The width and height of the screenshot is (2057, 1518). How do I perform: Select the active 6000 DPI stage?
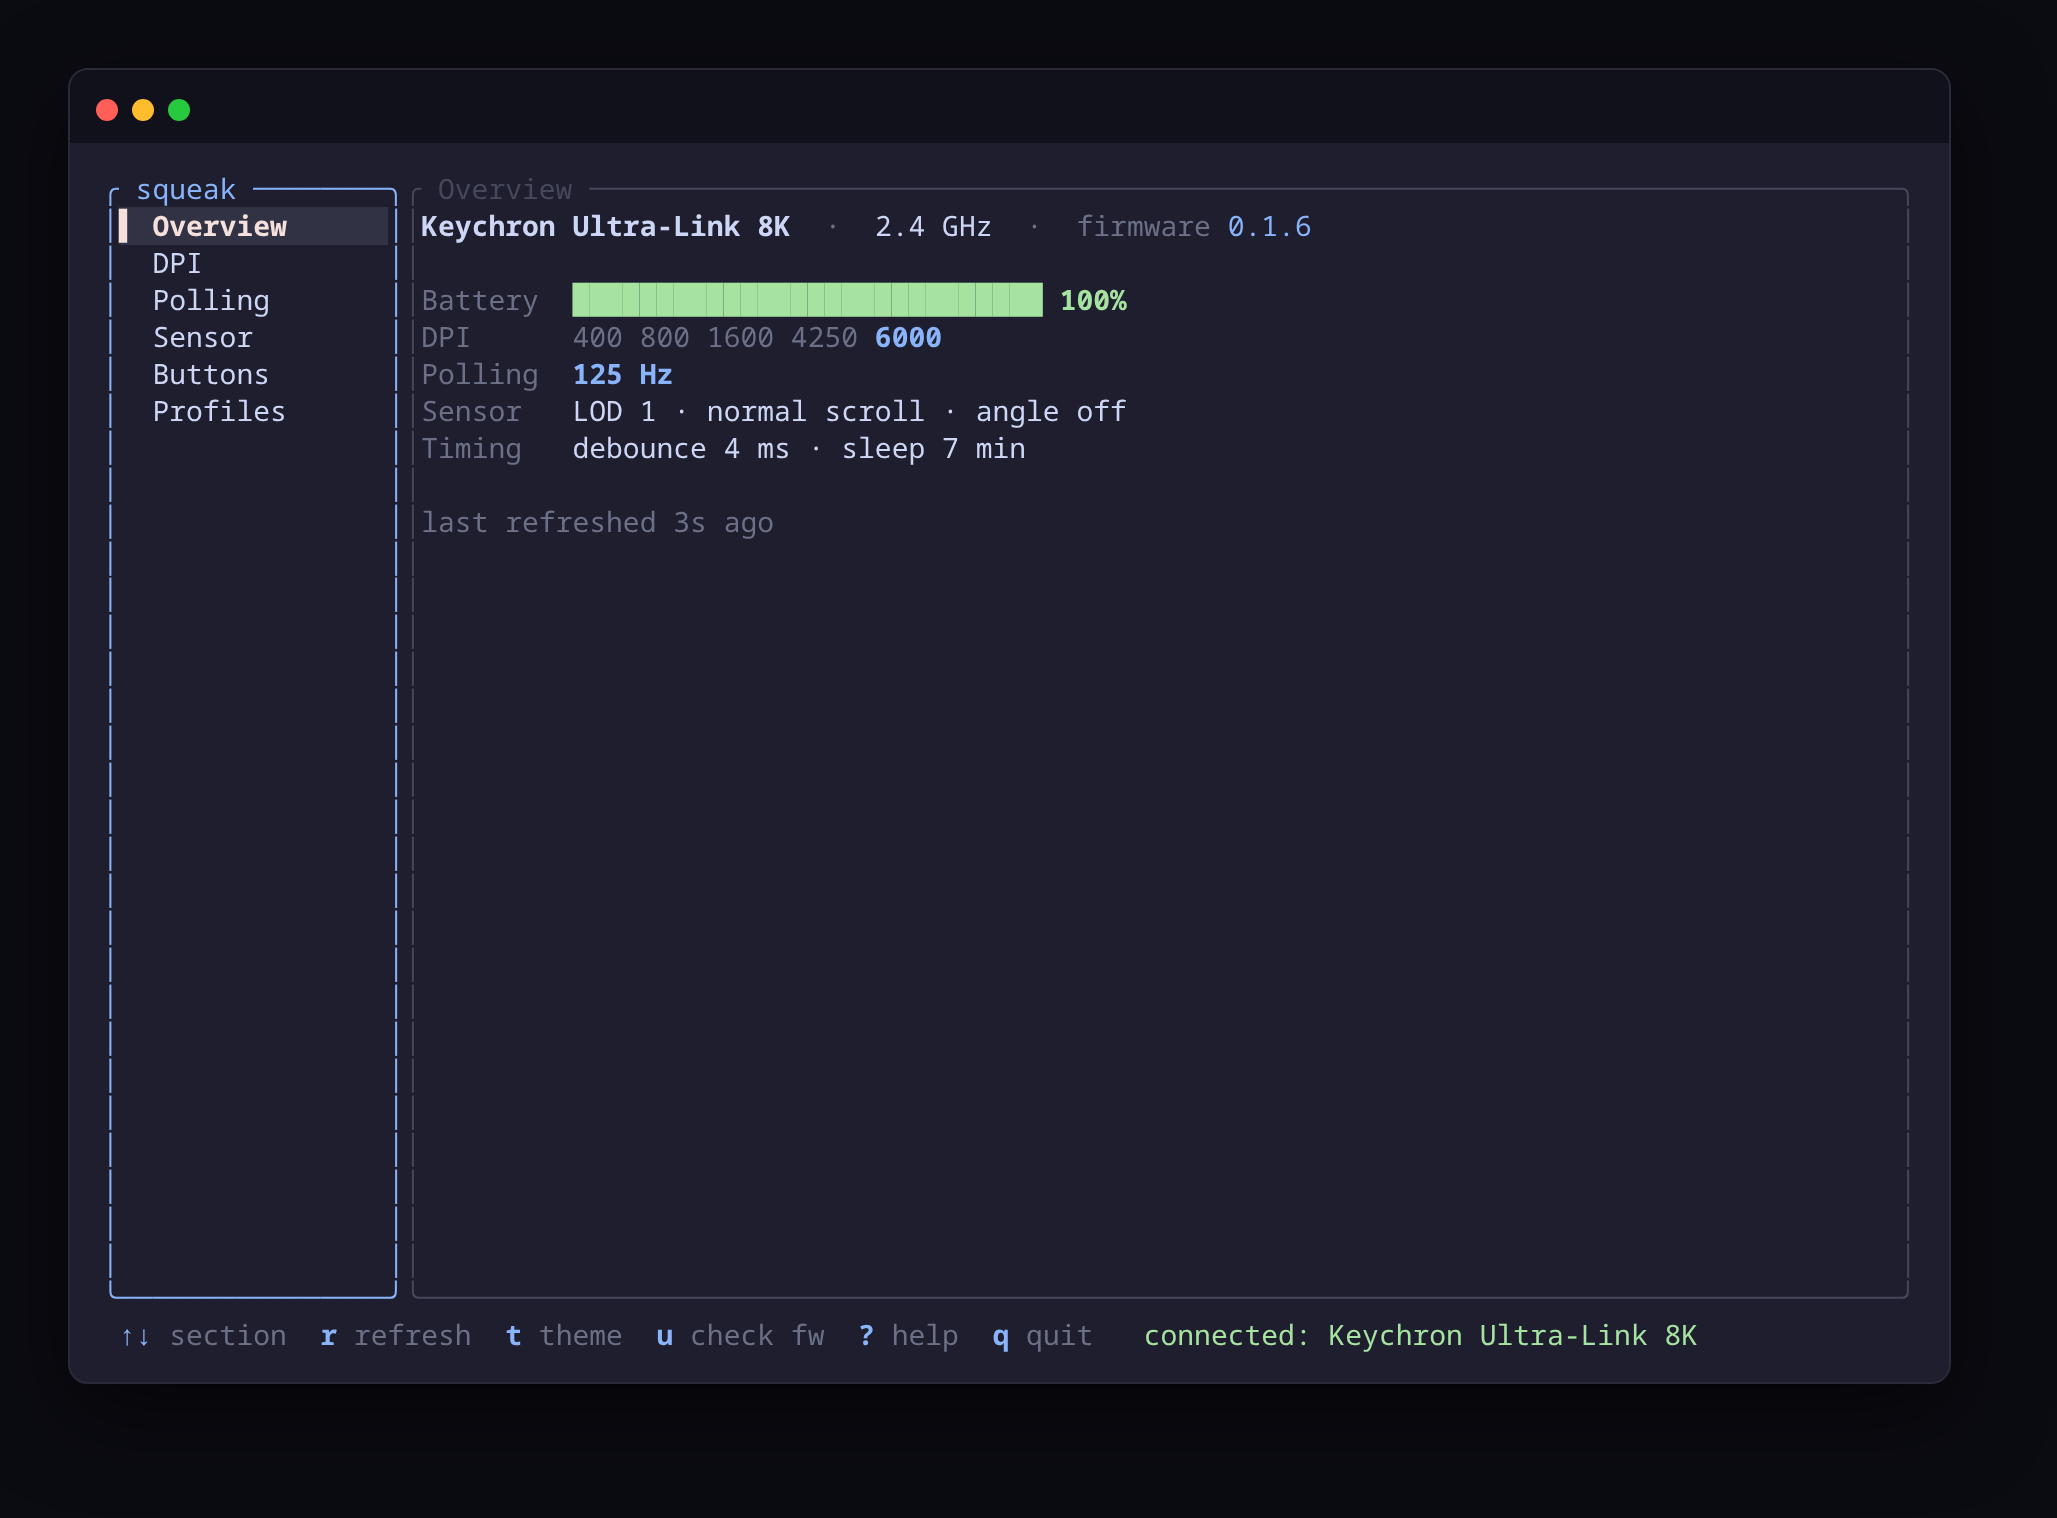[x=908, y=337]
